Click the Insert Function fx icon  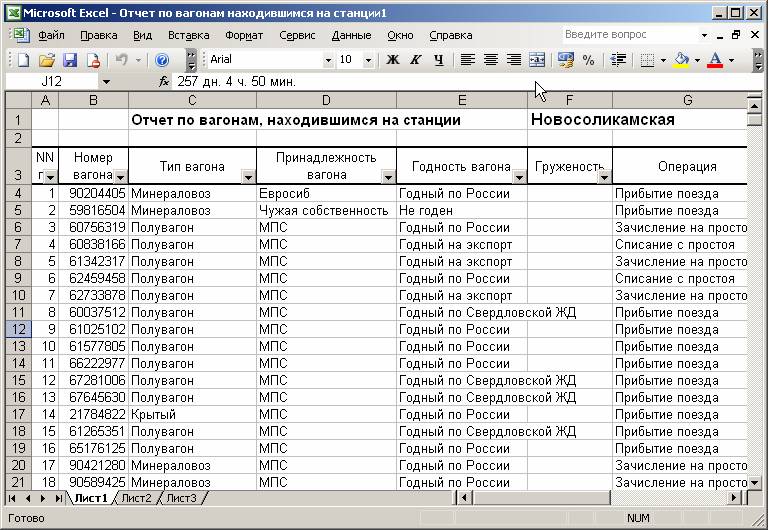tap(164, 82)
